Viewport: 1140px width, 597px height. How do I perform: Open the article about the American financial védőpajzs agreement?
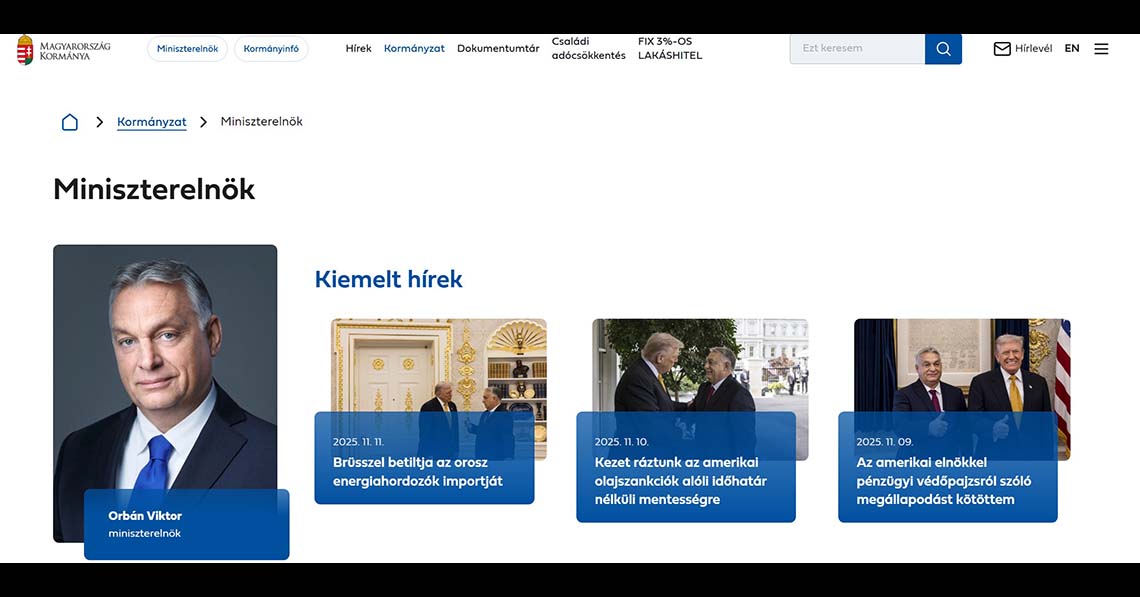coord(947,481)
